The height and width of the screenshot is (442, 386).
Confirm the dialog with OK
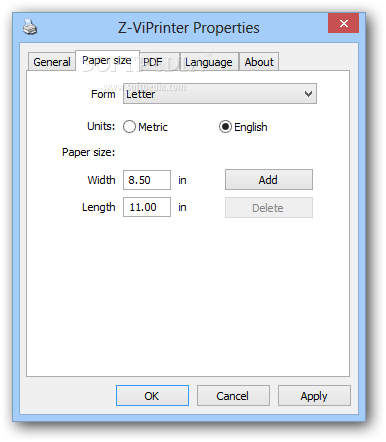pos(152,396)
